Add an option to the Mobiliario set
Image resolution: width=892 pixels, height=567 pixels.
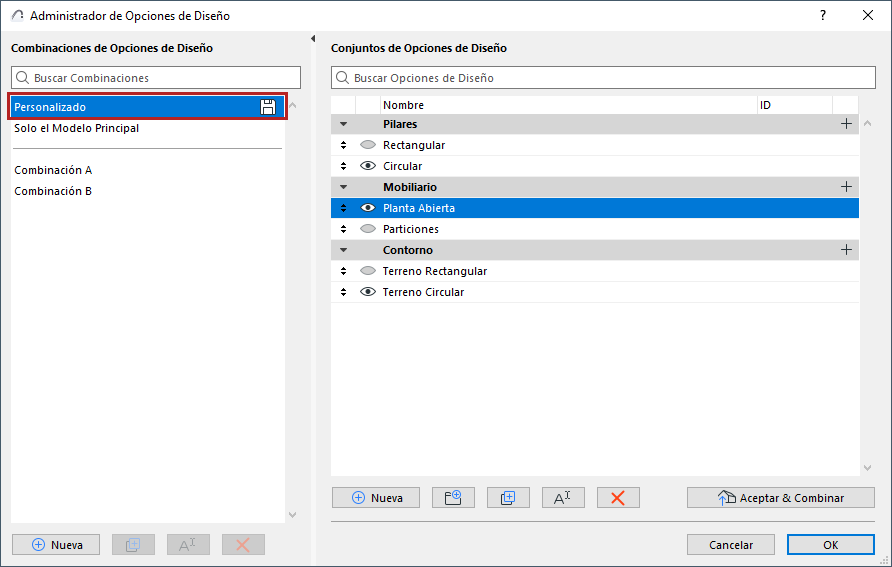846,187
